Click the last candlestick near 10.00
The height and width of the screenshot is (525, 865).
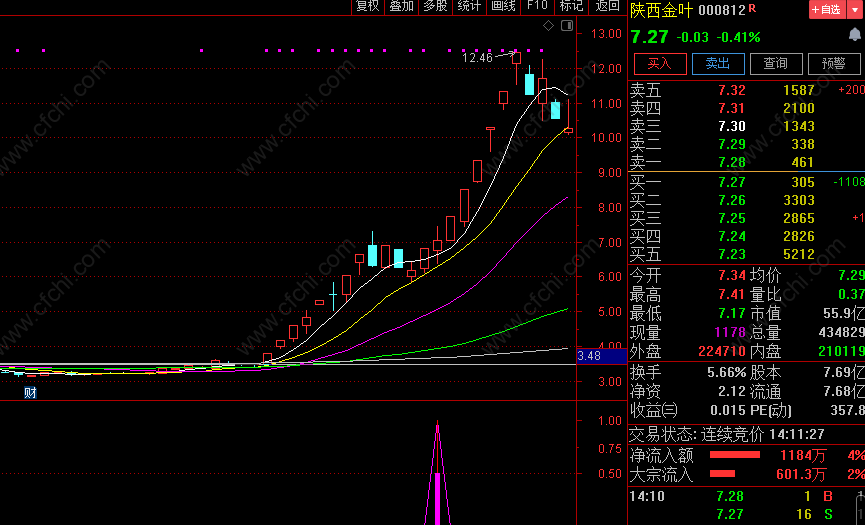click(569, 131)
